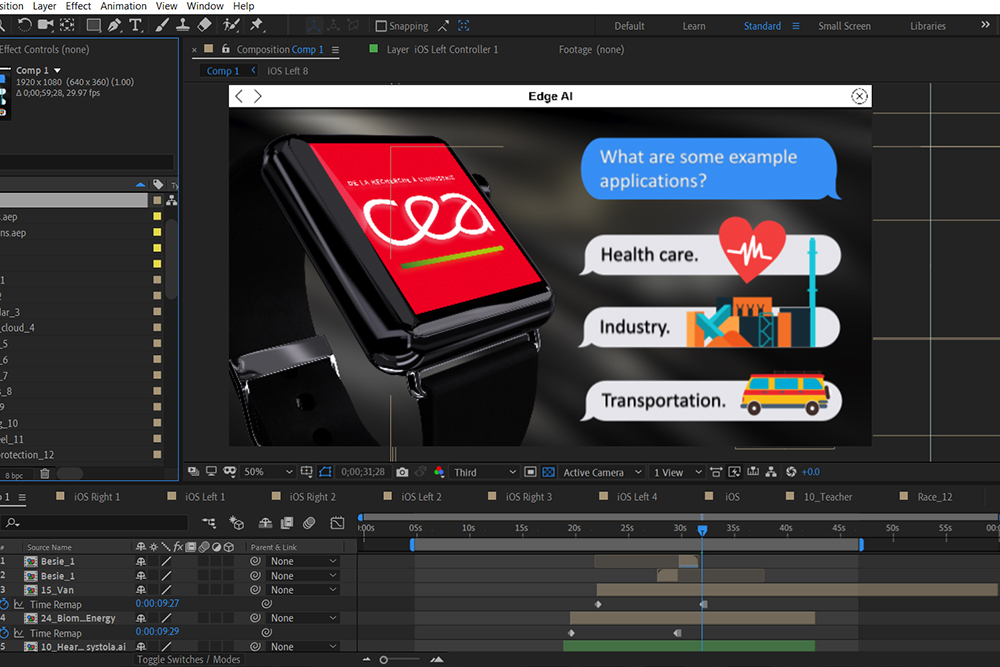Image resolution: width=1000 pixels, height=667 pixels.
Task: Open the Libraries workspace
Action: [927, 26]
